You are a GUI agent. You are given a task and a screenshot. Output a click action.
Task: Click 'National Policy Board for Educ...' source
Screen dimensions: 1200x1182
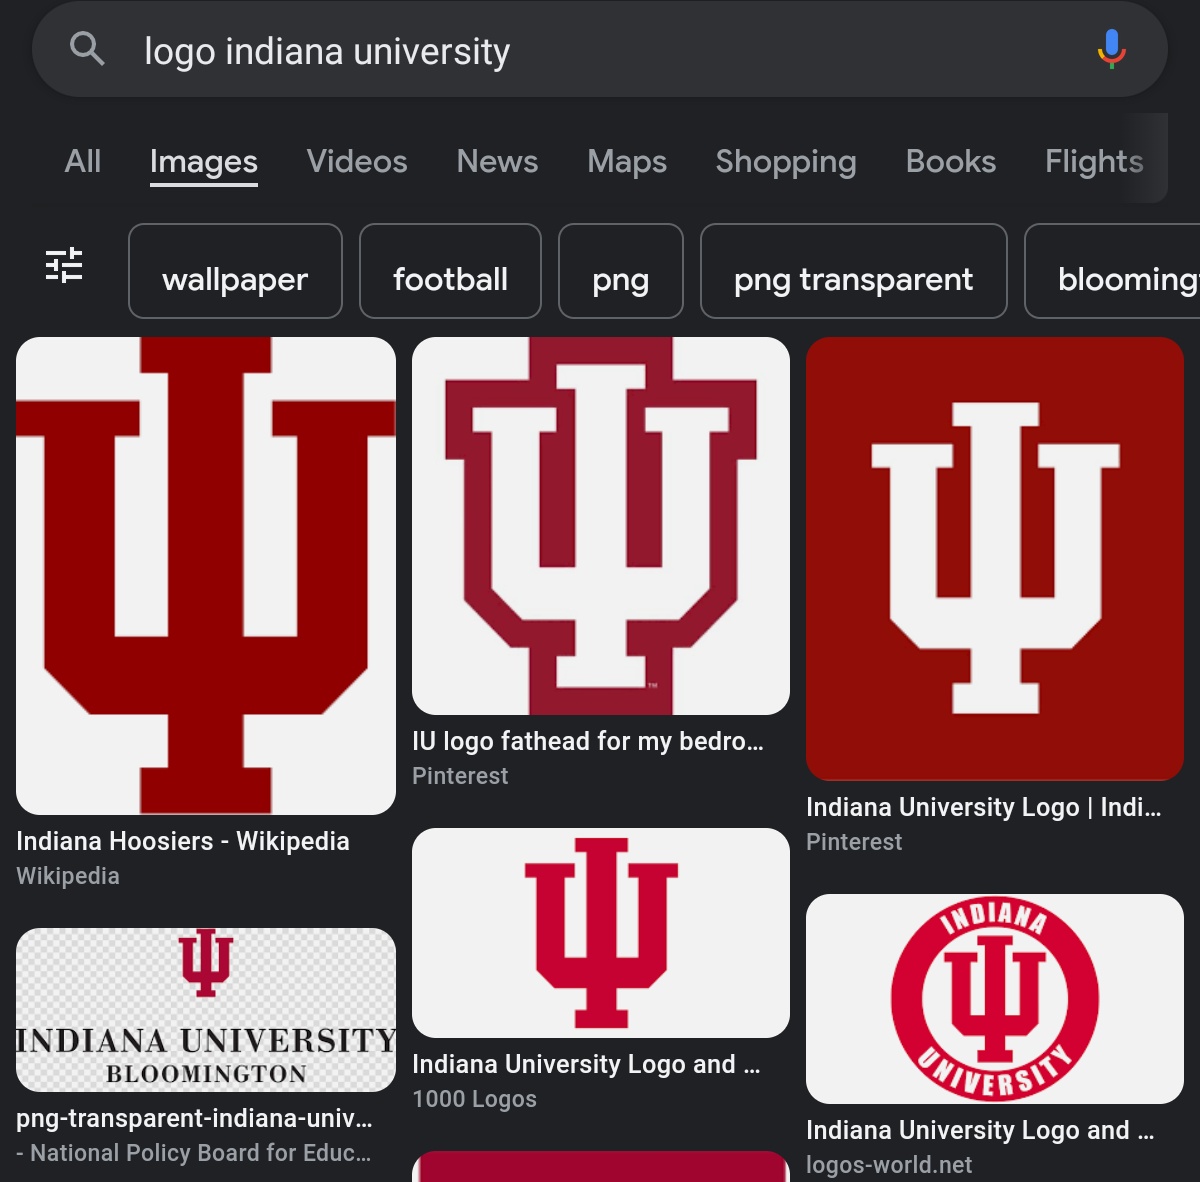pyautogui.click(x=194, y=1153)
